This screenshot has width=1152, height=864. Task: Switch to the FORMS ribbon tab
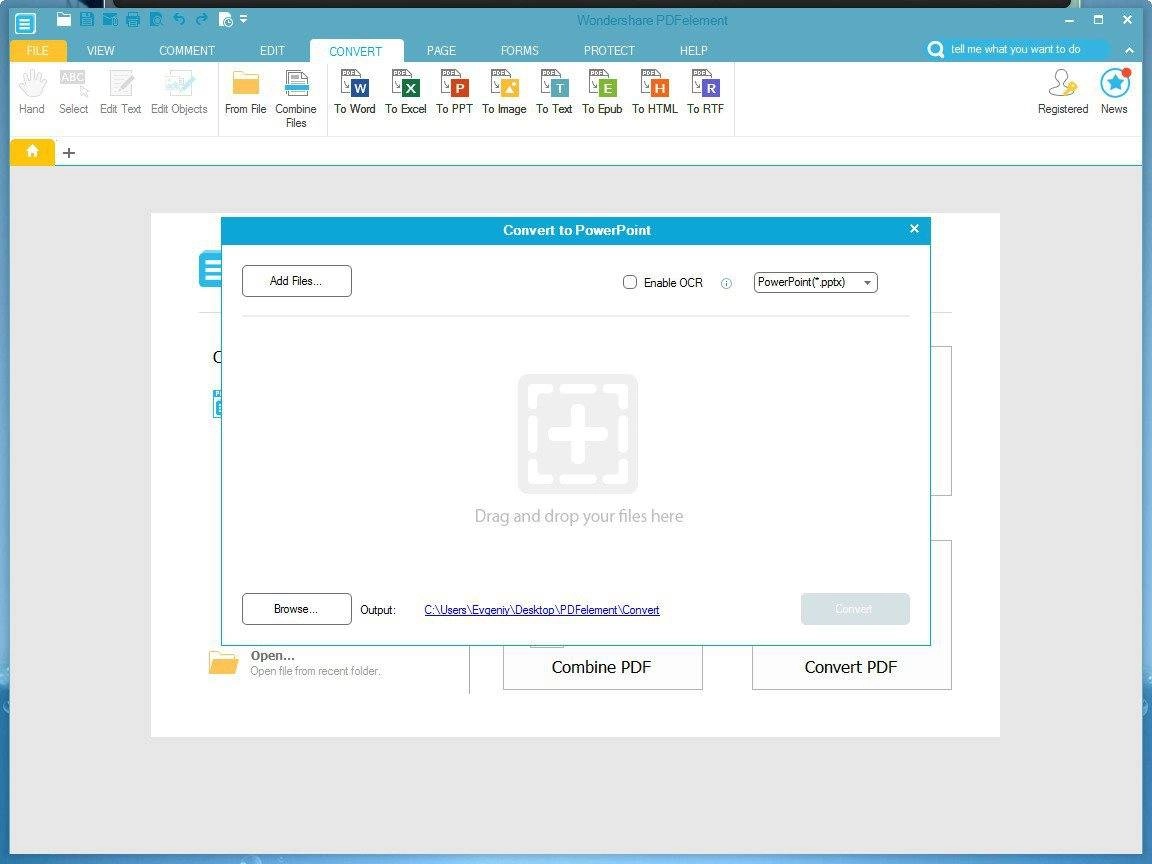519,51
